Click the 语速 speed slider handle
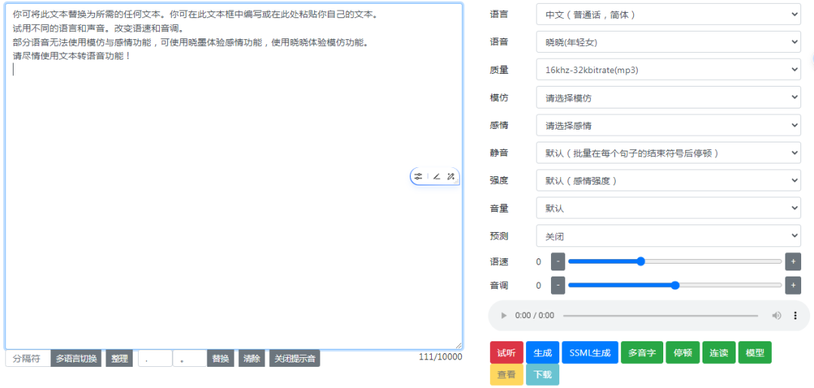The image size is (814, 388). (641, 261)
